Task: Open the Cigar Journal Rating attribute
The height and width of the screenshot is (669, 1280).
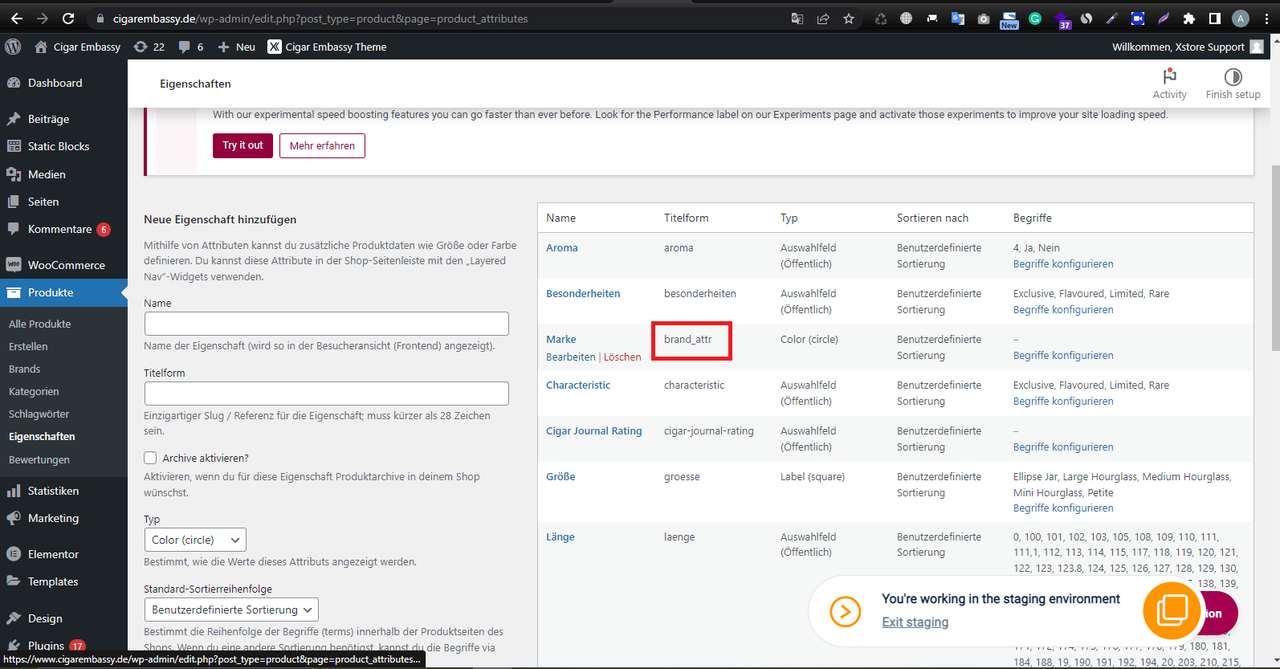Action: (x=594, y=431)
